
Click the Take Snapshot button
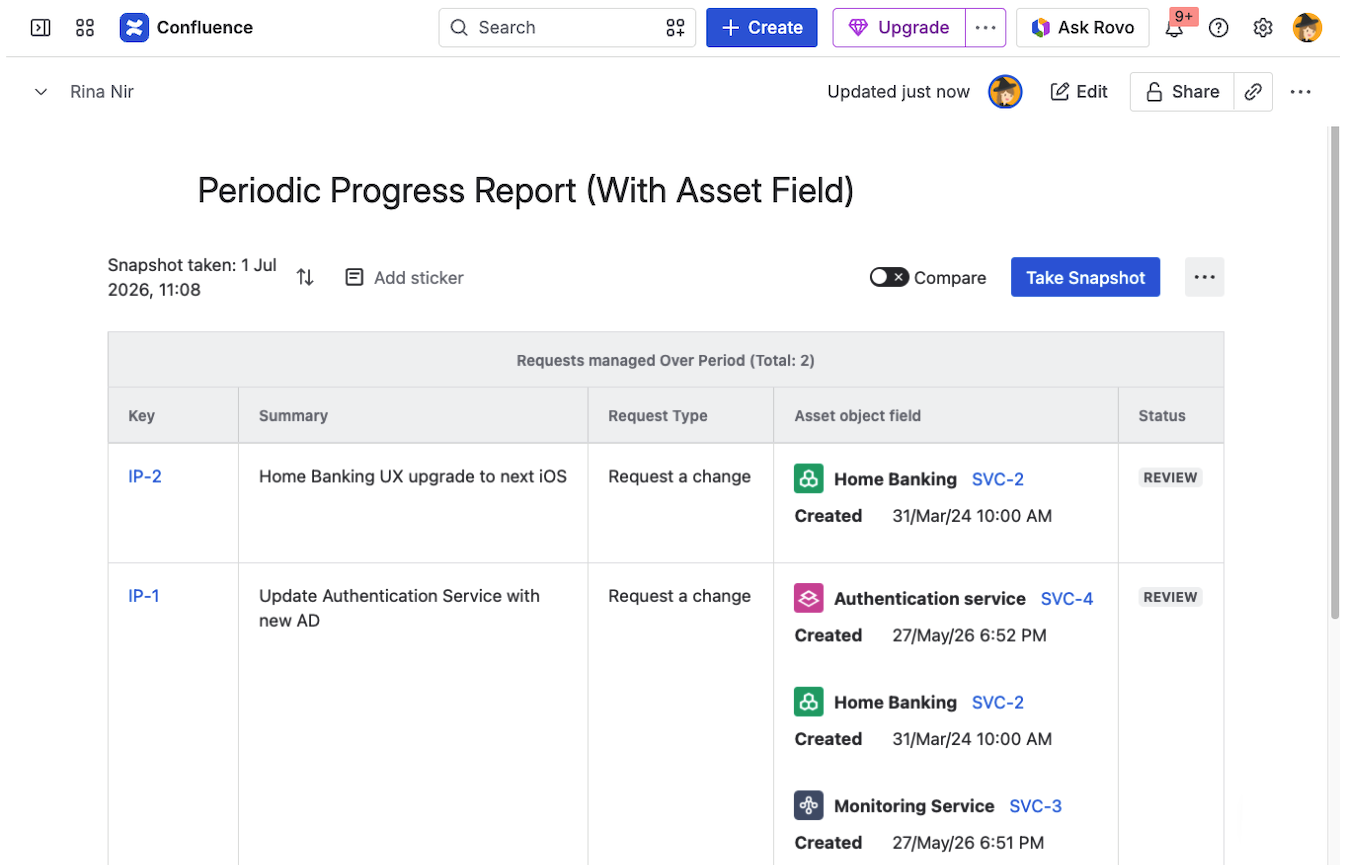1085,277
